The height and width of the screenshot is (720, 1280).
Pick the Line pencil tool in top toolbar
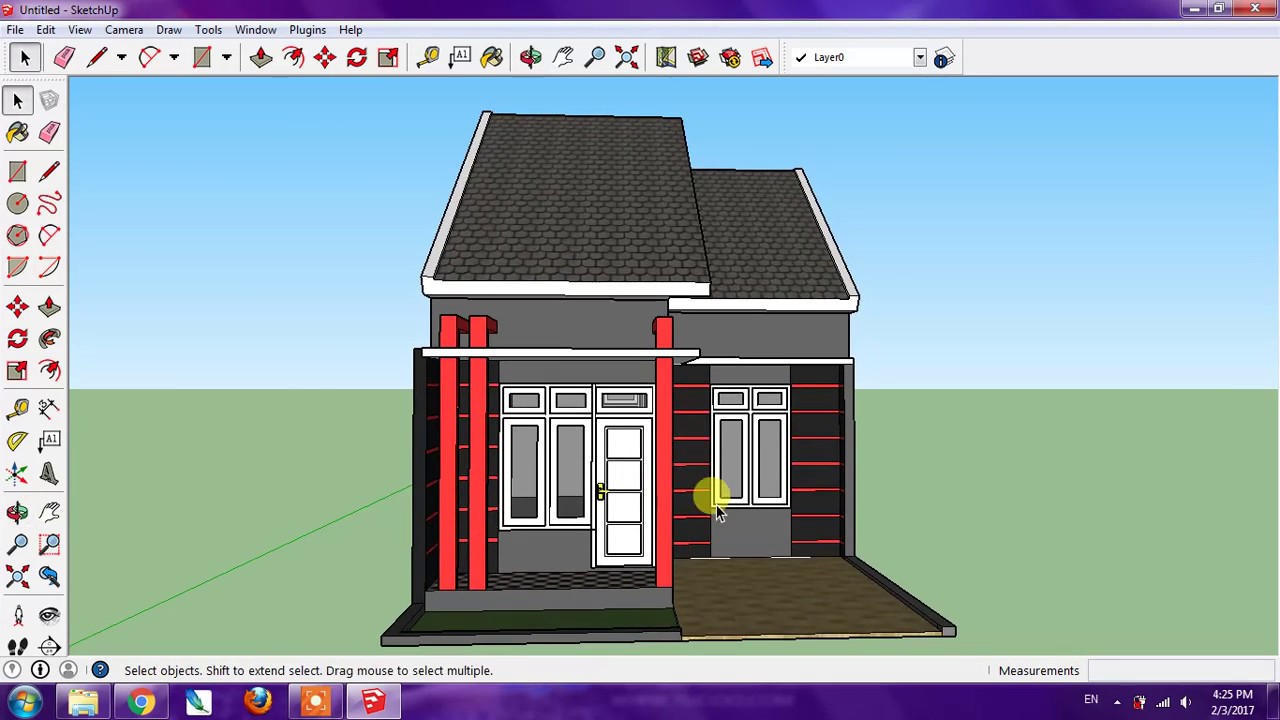97,57
